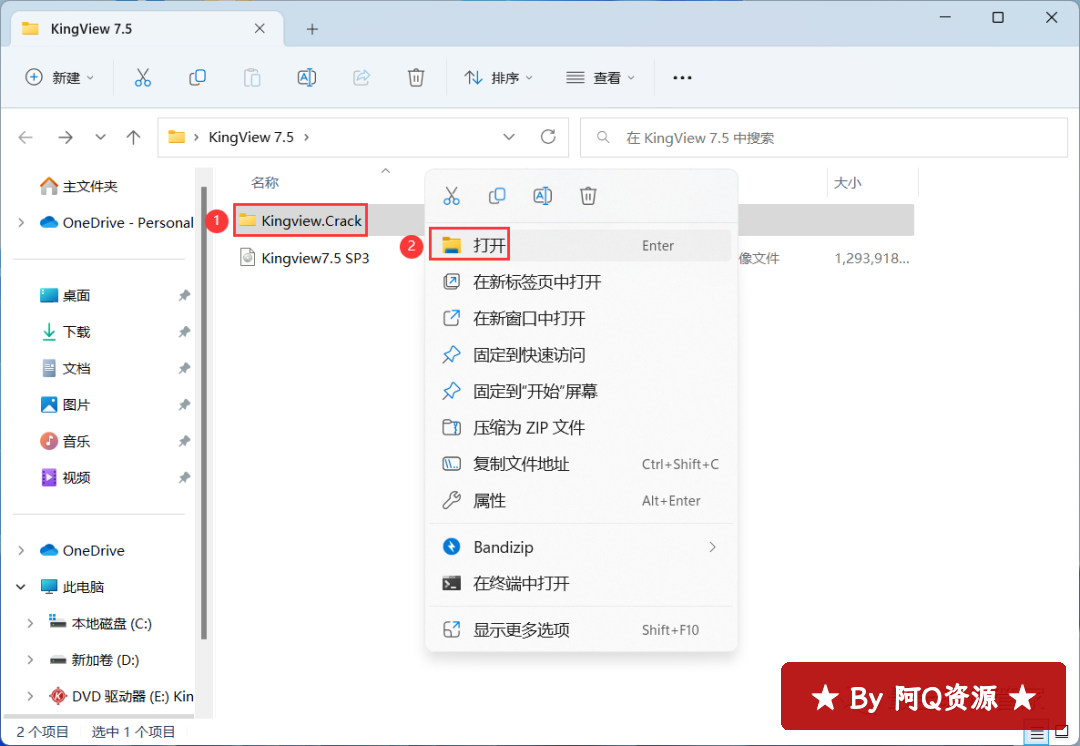Click the chevron after KingView 7.5 breadcrumb
The width and height of the screenshot is (1080, 746).
307,137
